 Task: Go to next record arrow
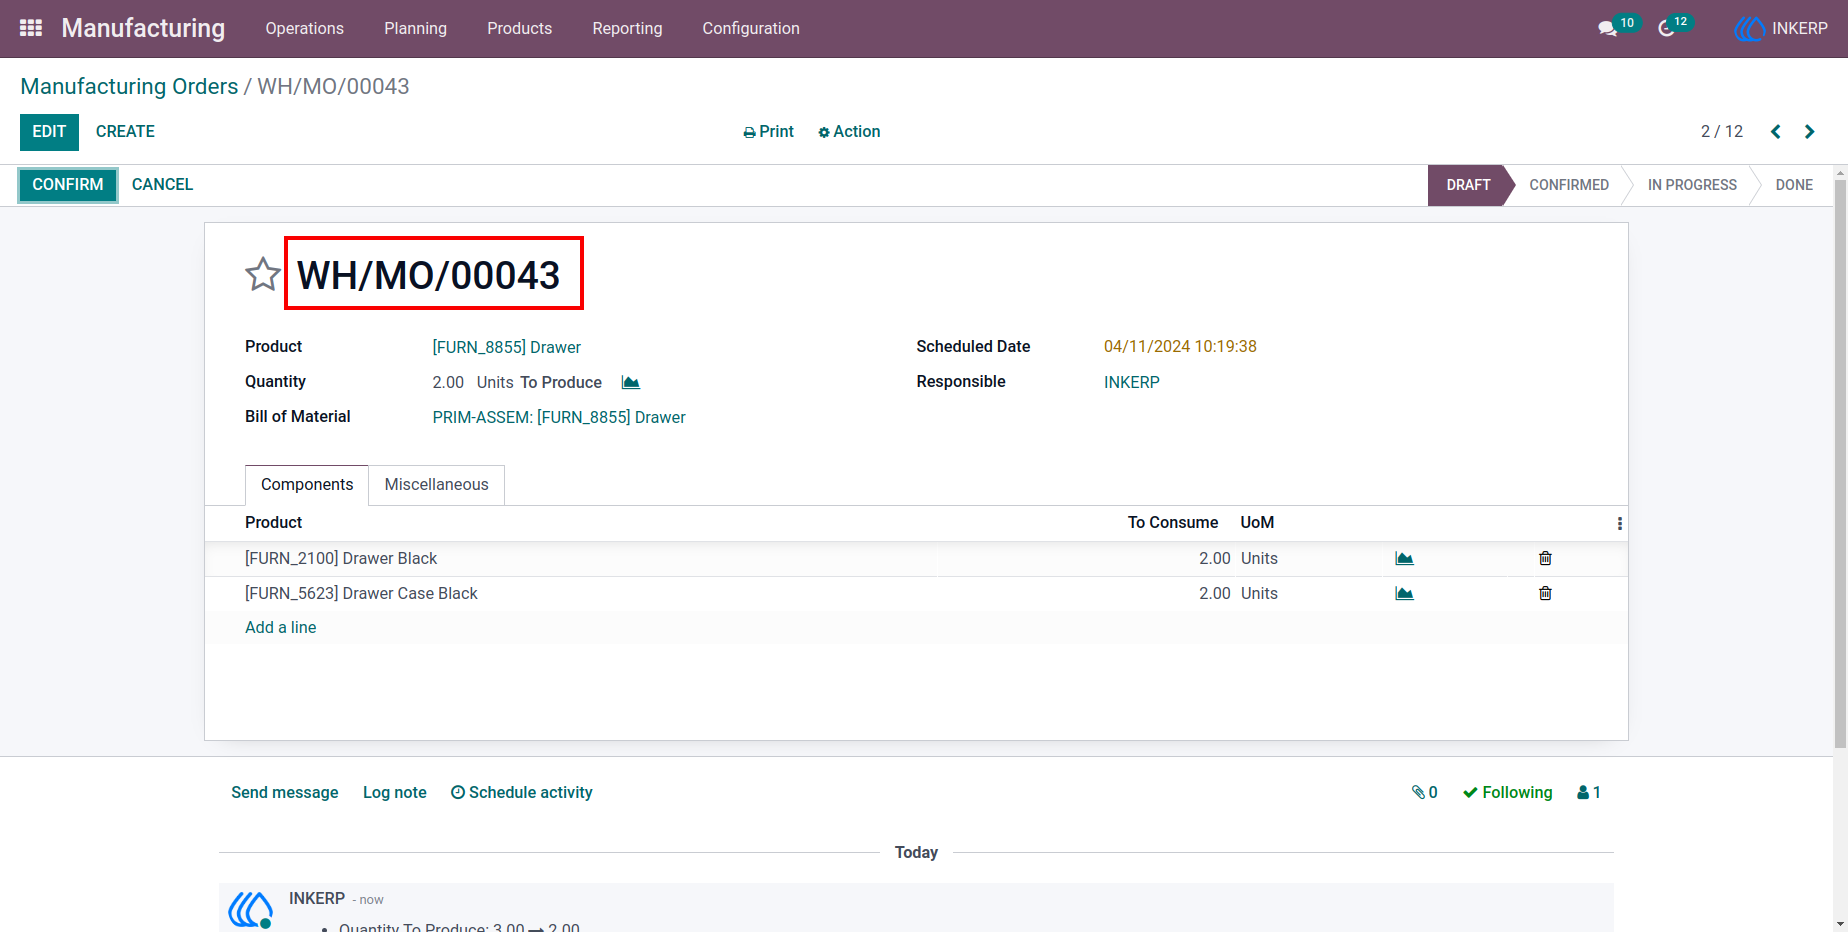[x=1809, y=132]
